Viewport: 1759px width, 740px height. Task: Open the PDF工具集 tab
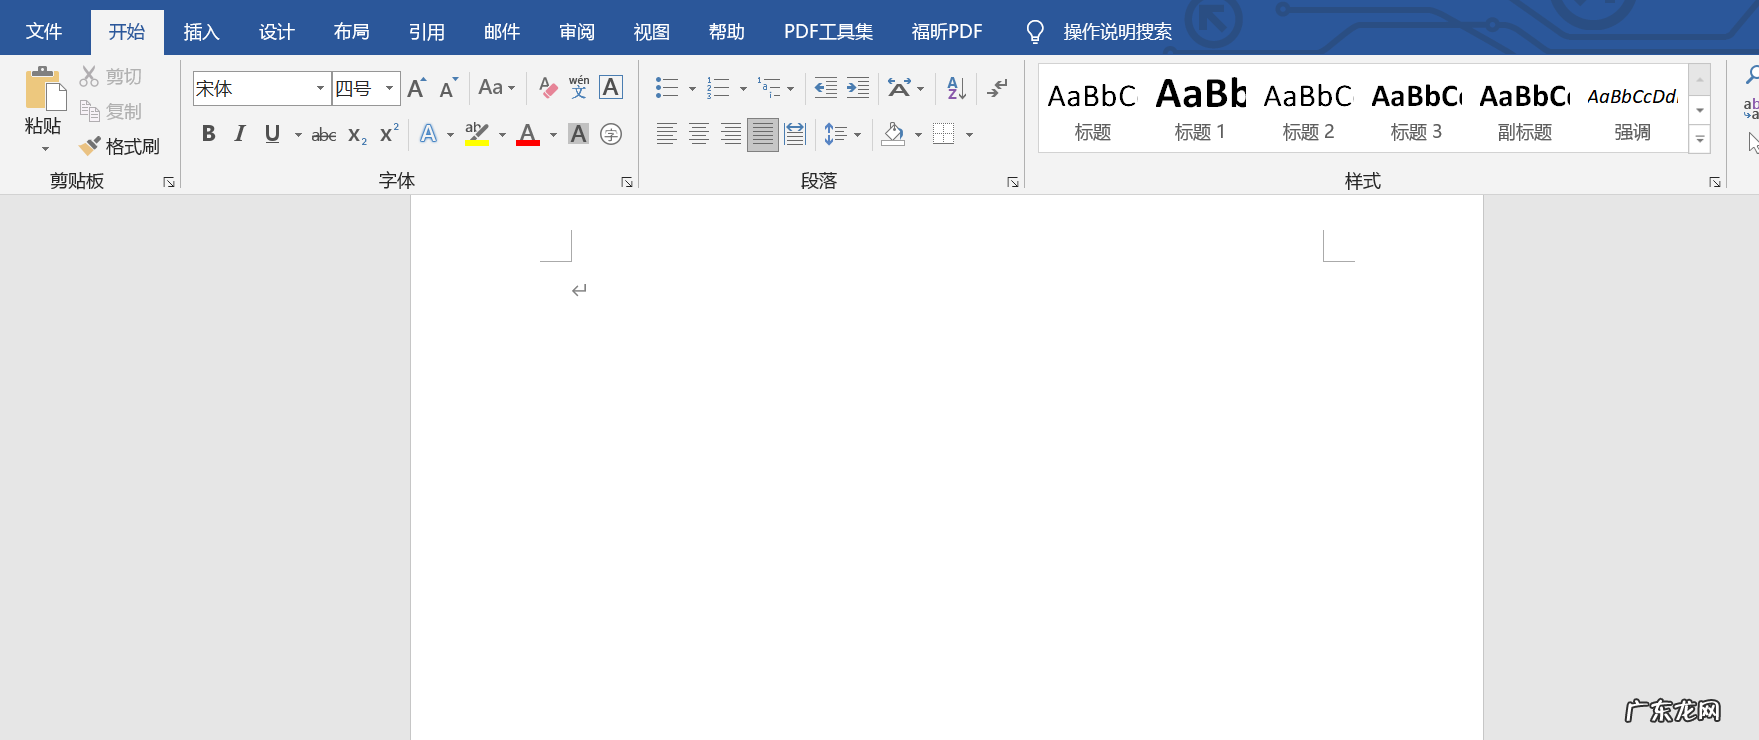[828, 32]
